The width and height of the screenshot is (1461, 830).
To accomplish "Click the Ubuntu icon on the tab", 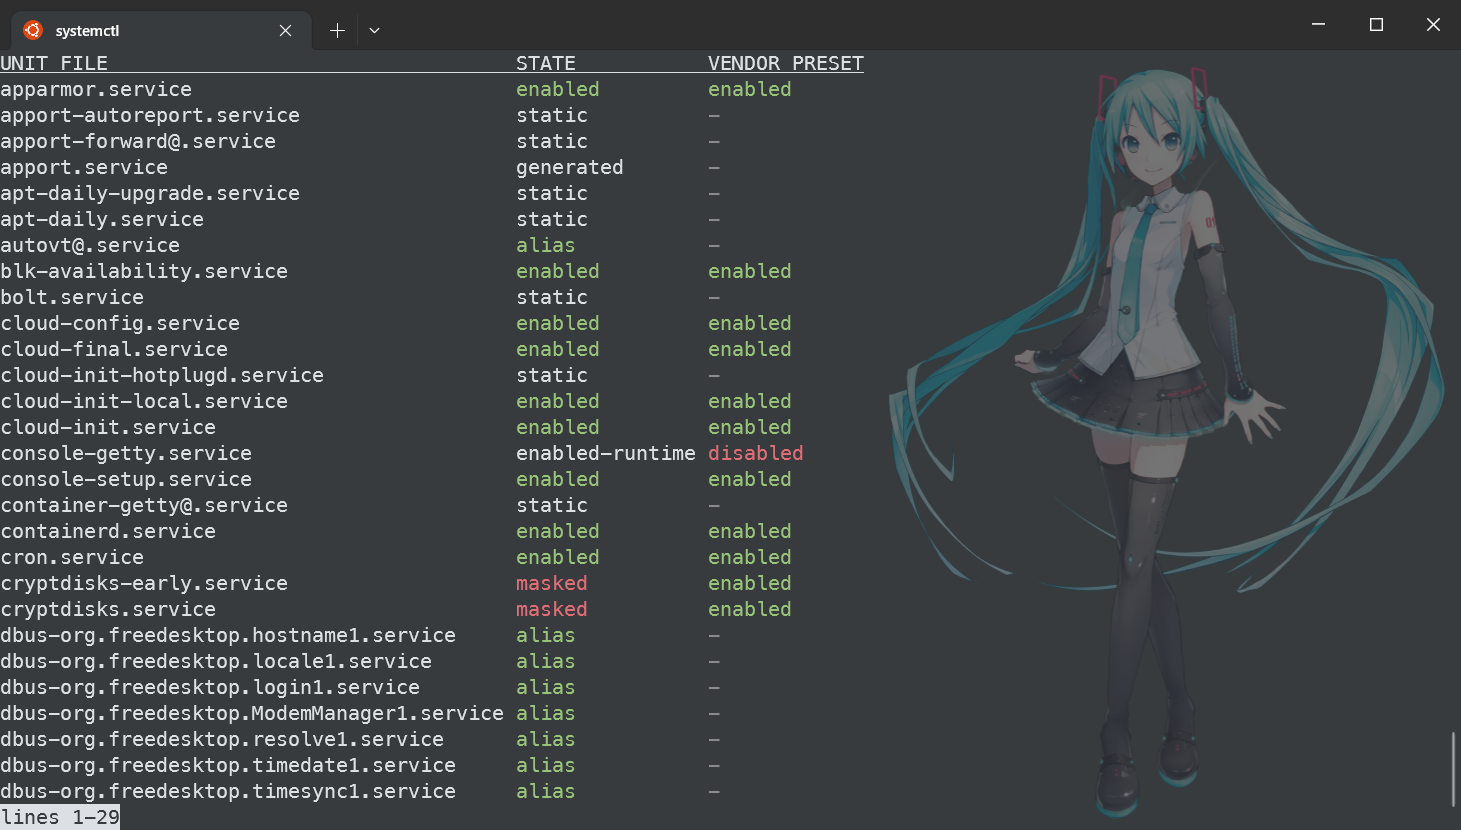I will tap(33, 30).
